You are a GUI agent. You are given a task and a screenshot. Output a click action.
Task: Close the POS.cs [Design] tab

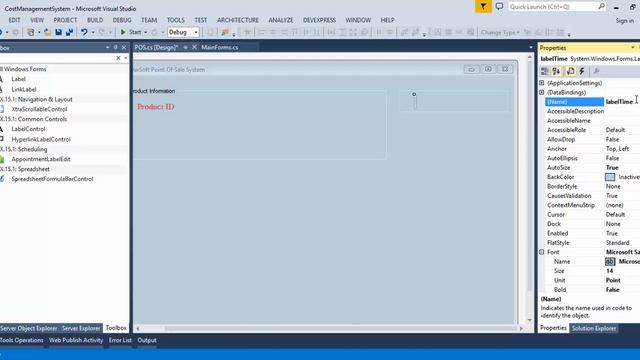click(x=194, y=47)
